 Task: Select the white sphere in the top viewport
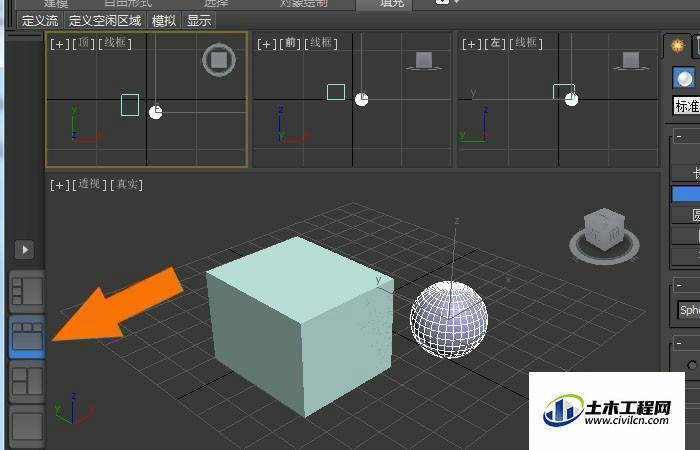(155, 112)
